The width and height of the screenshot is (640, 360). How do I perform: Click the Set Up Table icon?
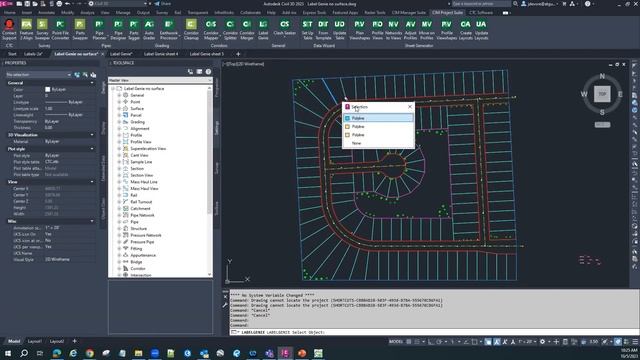(307, 29)
